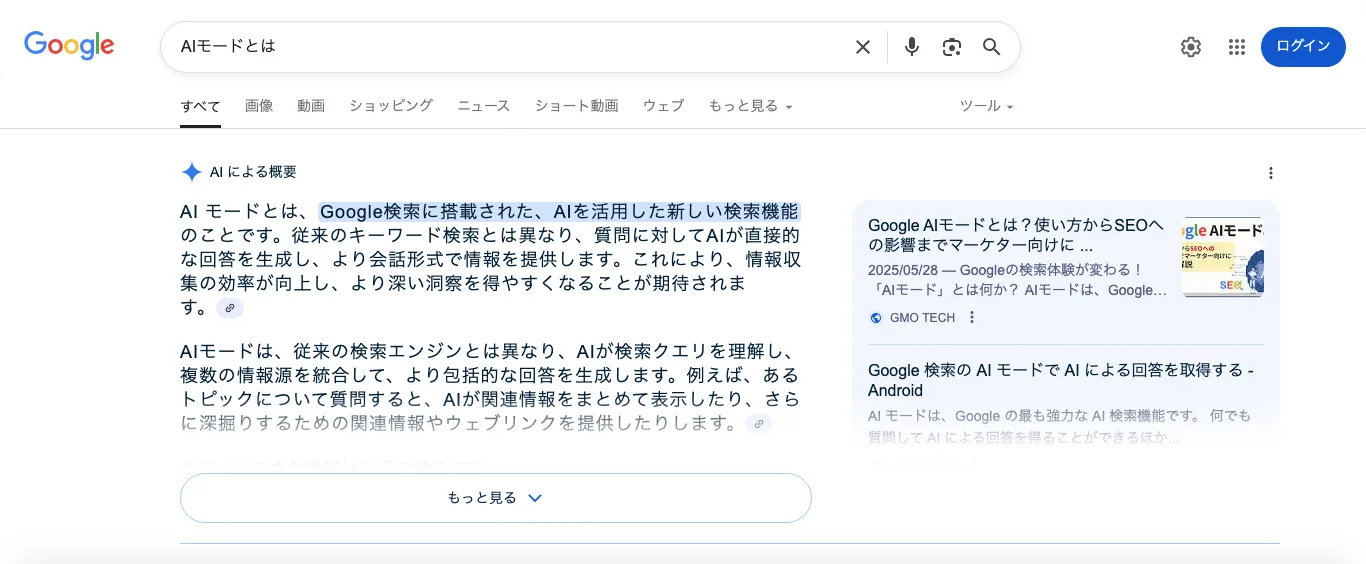This screenshot has height=564, width=1366.
Task: Open the ツール dropdown
Action: click(987, 106)
